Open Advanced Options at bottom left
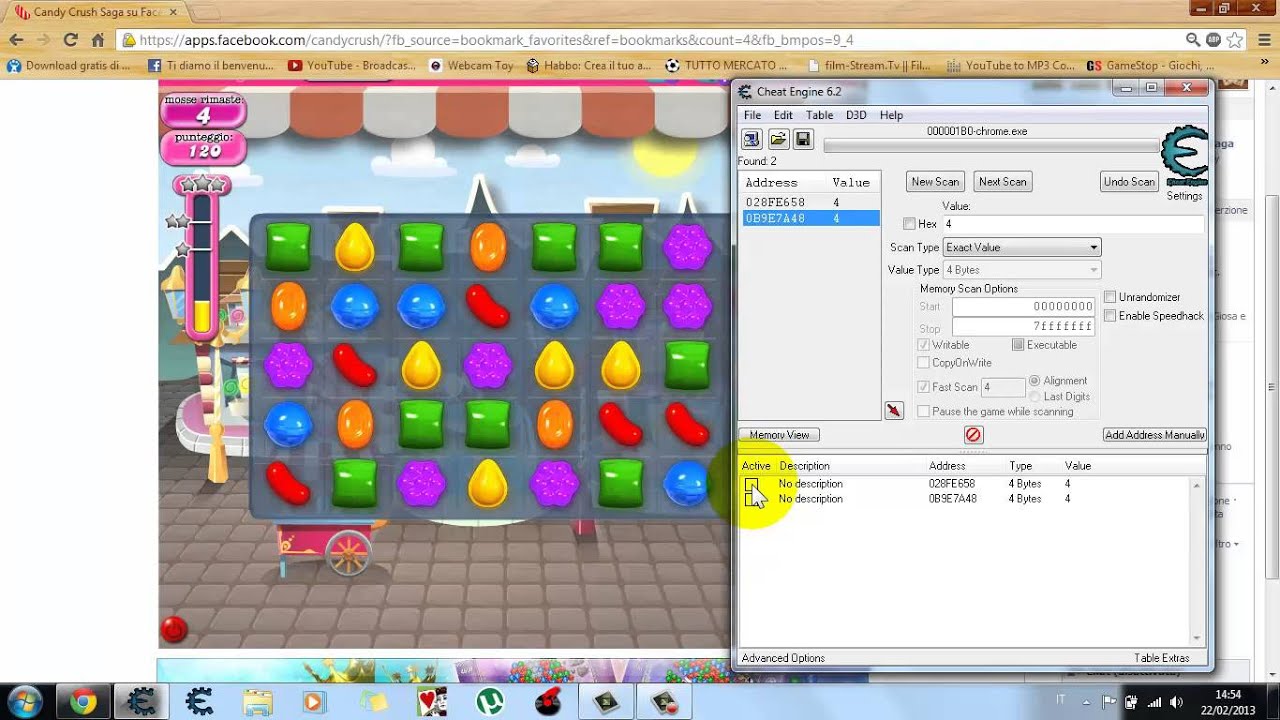This screenshot has height=720, width=1280. [x=783, y=658]
